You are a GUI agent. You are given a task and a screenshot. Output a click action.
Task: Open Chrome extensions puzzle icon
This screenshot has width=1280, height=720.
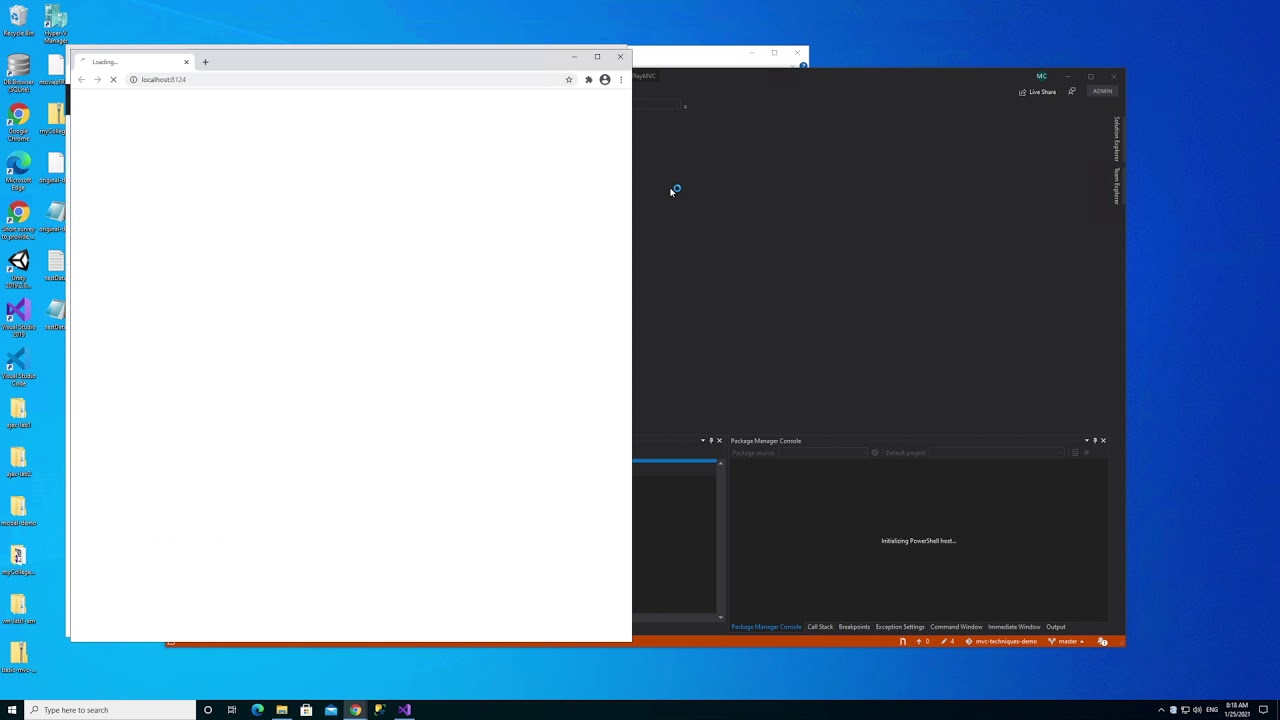(x=588, y=79)
